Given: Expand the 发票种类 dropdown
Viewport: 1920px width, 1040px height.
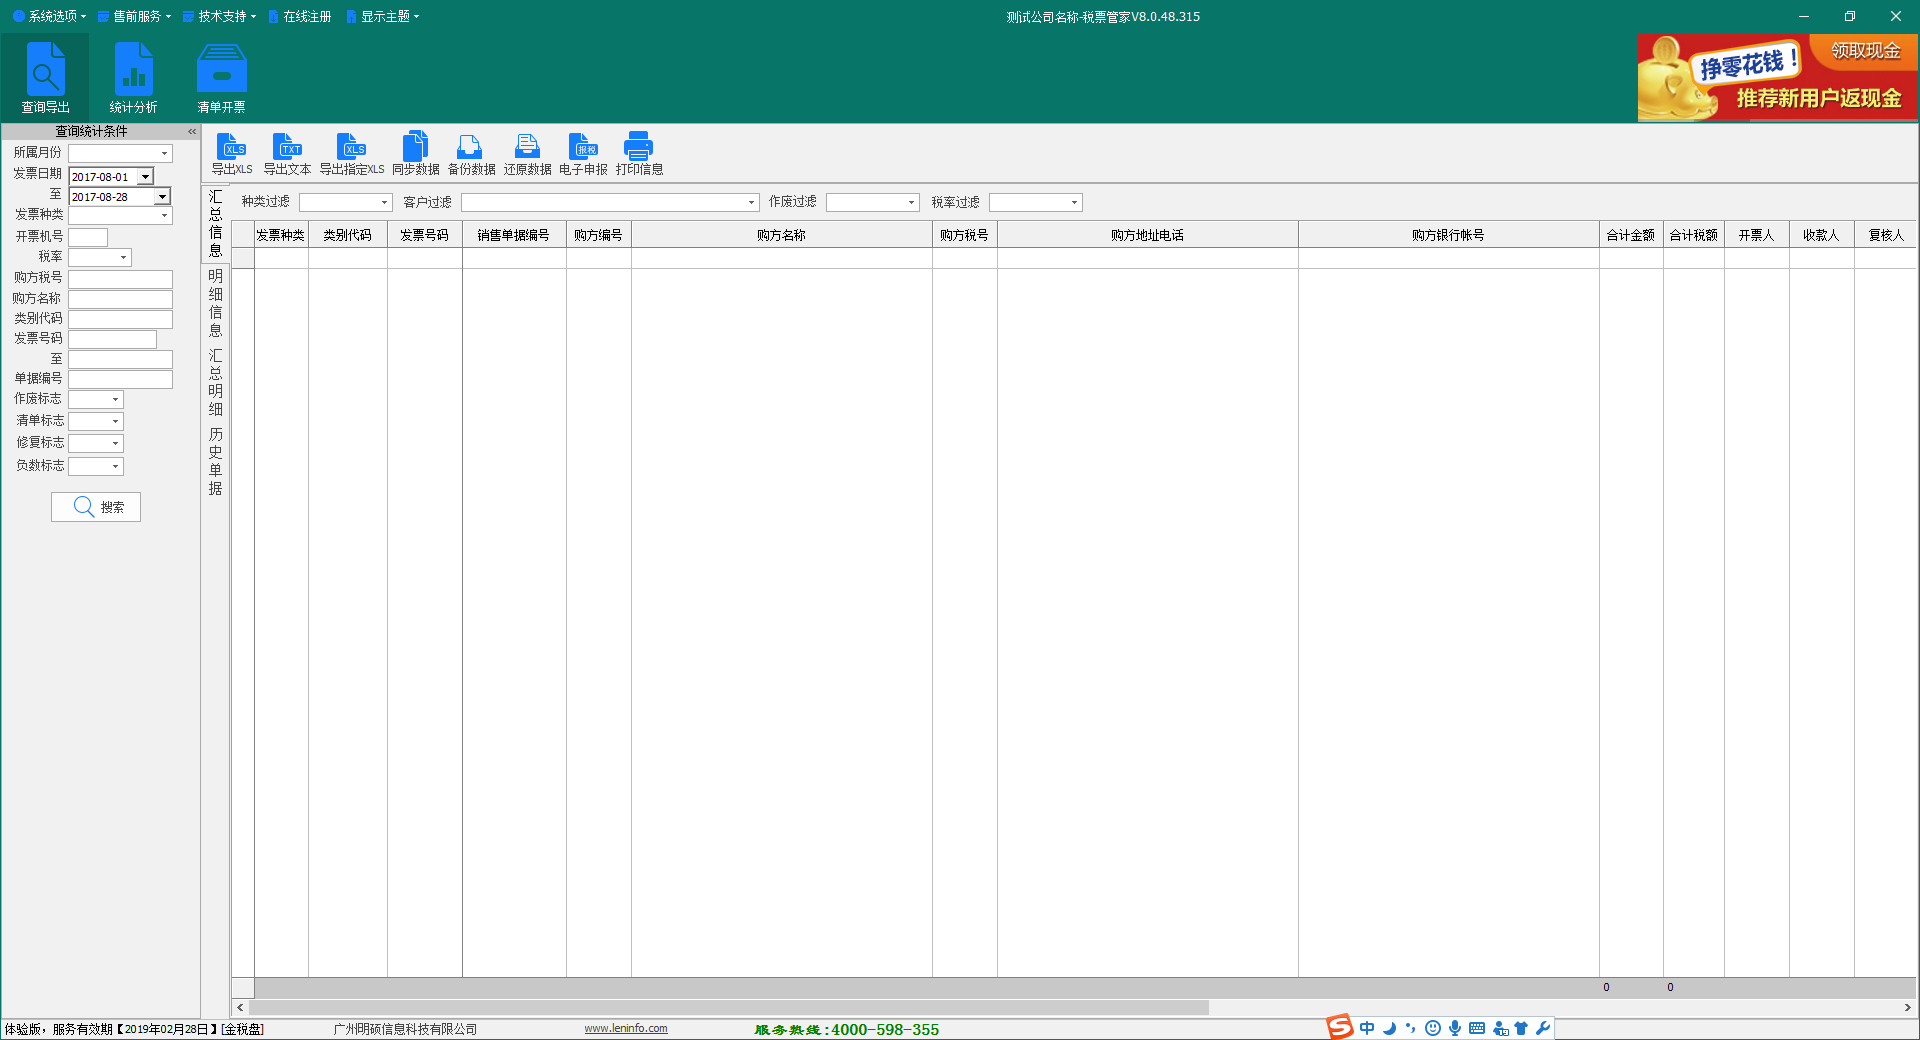Looking at the screenshot, I should click(x=164, y=215).
